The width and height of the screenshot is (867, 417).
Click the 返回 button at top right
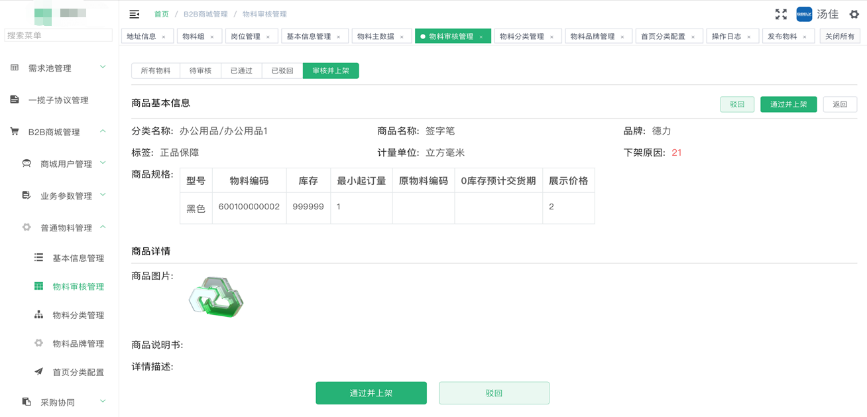838,104
